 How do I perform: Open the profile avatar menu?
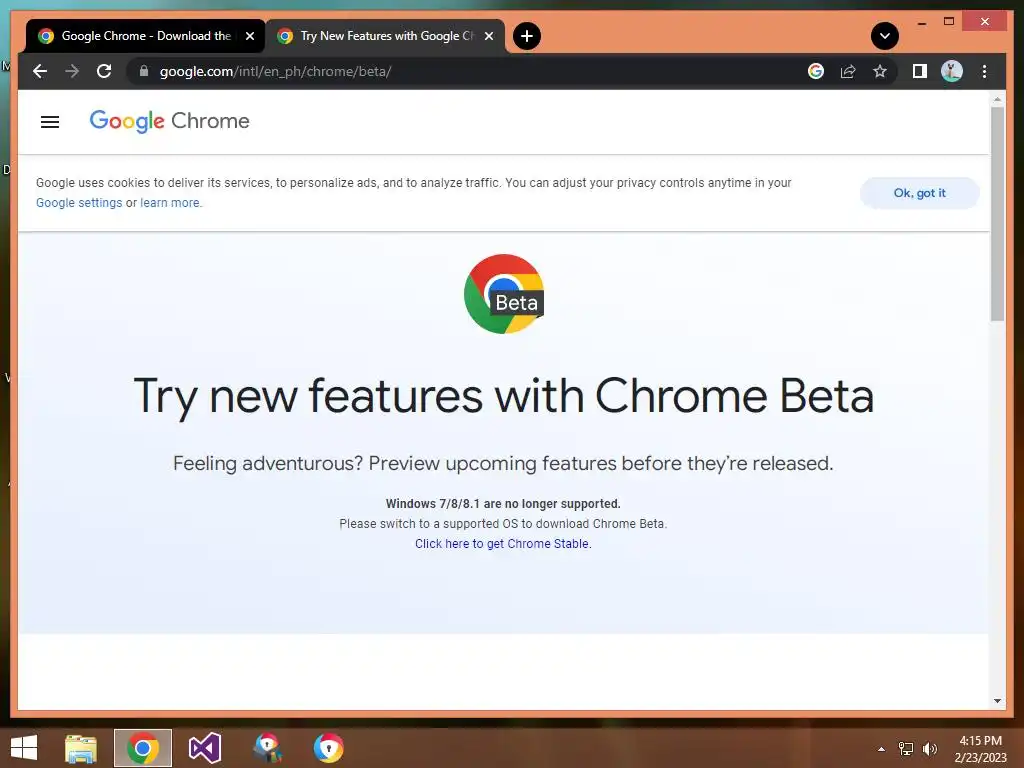tap(952, 71)
